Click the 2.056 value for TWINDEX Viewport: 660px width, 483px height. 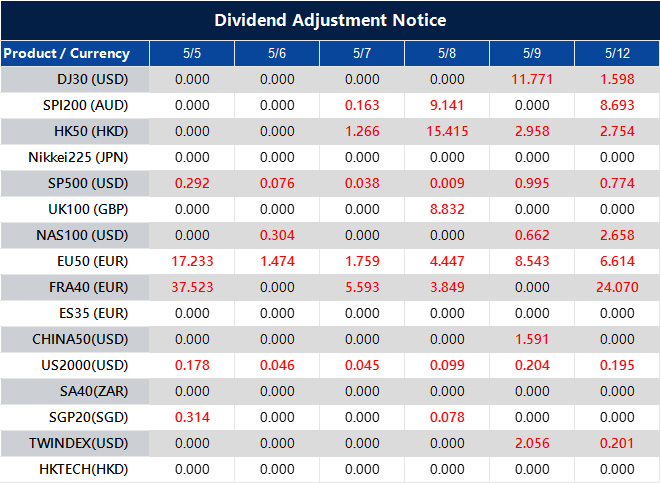pos(531,443)
